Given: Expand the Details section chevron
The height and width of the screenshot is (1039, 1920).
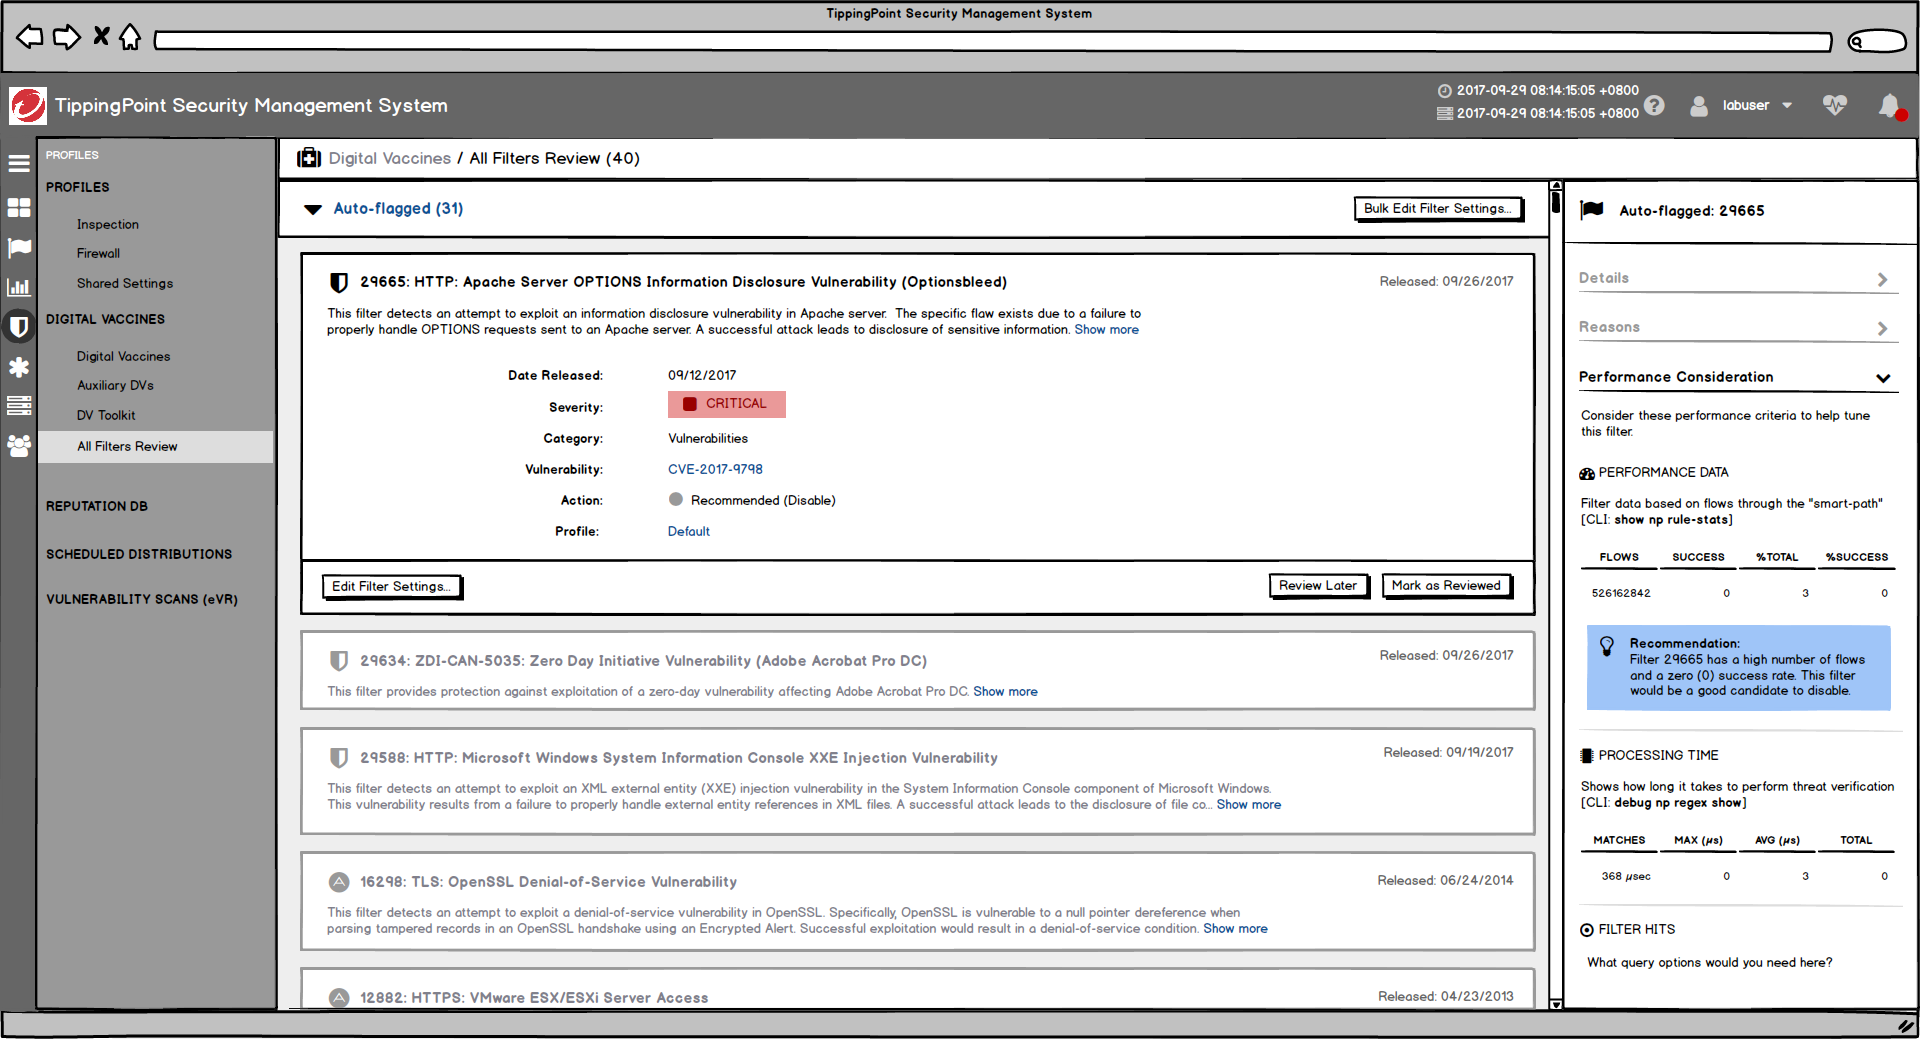Looking at the screenshot, I should click(1883, 280).
